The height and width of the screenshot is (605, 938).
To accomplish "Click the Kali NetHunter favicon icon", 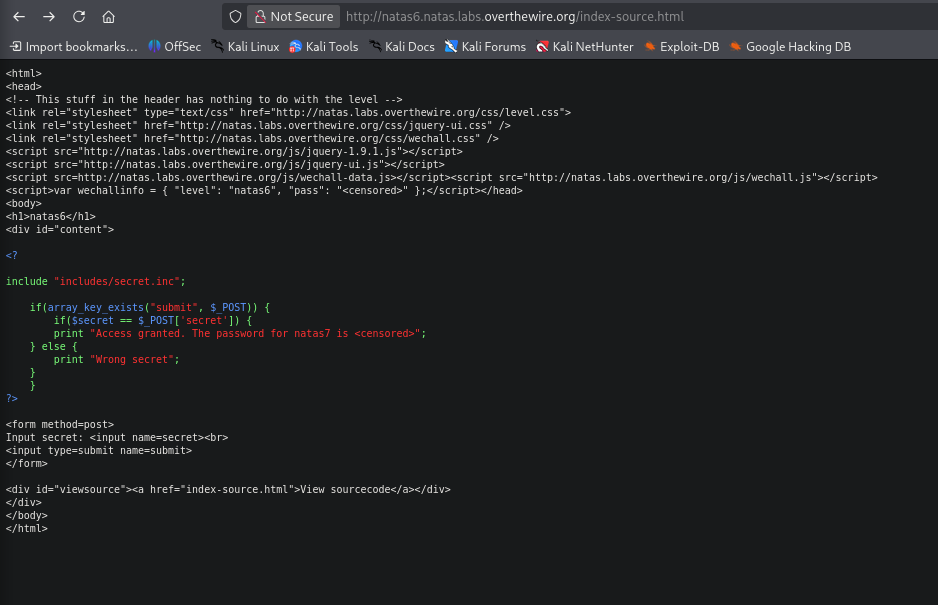I will click(543, 47).
